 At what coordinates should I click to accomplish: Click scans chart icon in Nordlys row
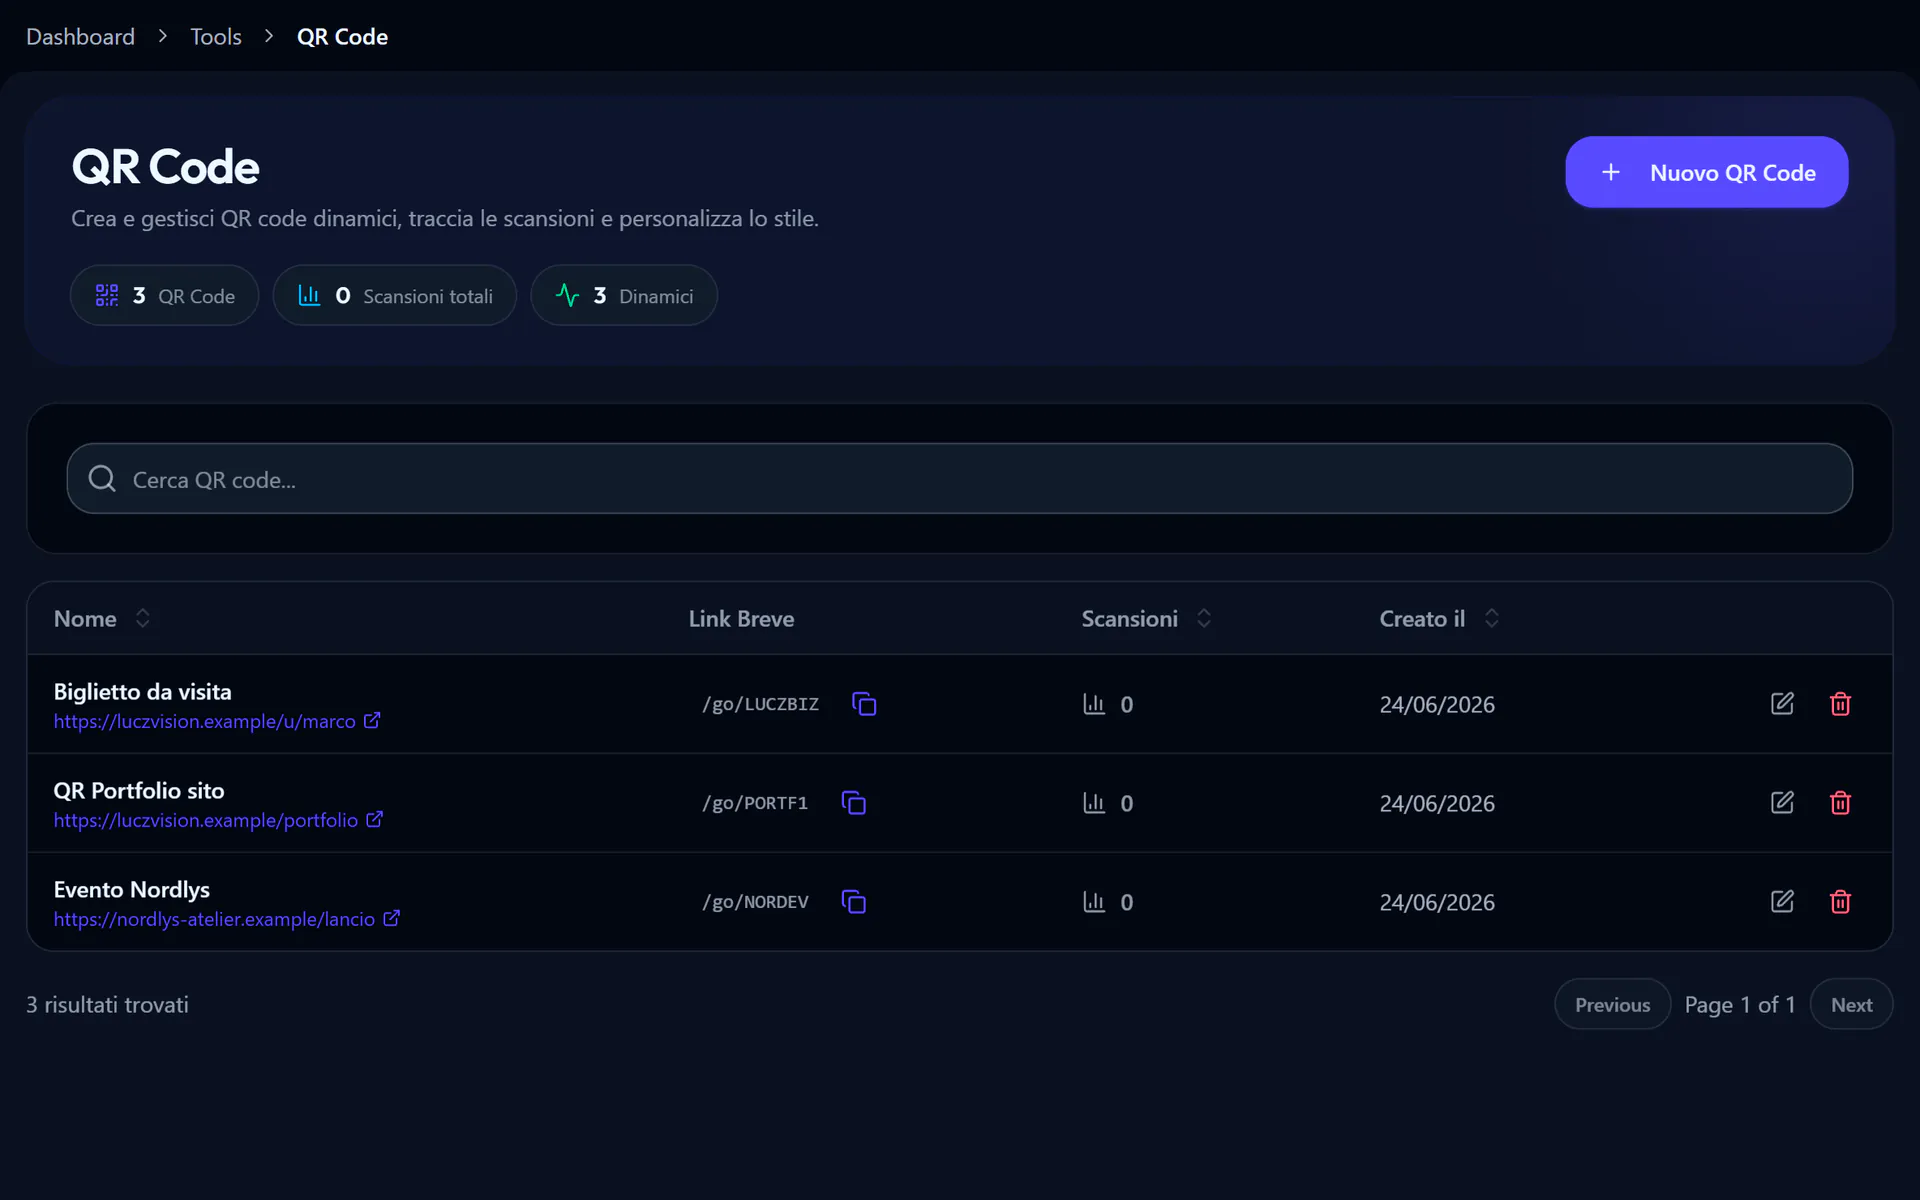(1094, 902)
